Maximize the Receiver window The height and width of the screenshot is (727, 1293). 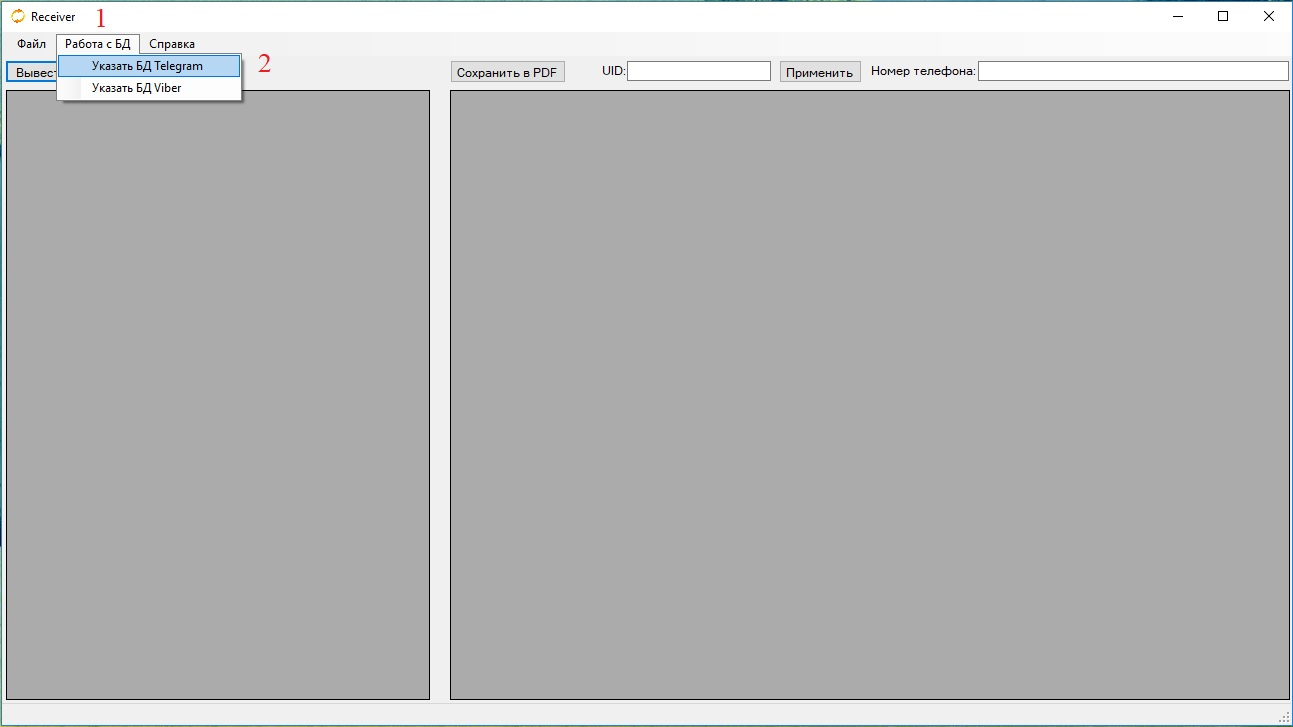[x=1223, y=16]
